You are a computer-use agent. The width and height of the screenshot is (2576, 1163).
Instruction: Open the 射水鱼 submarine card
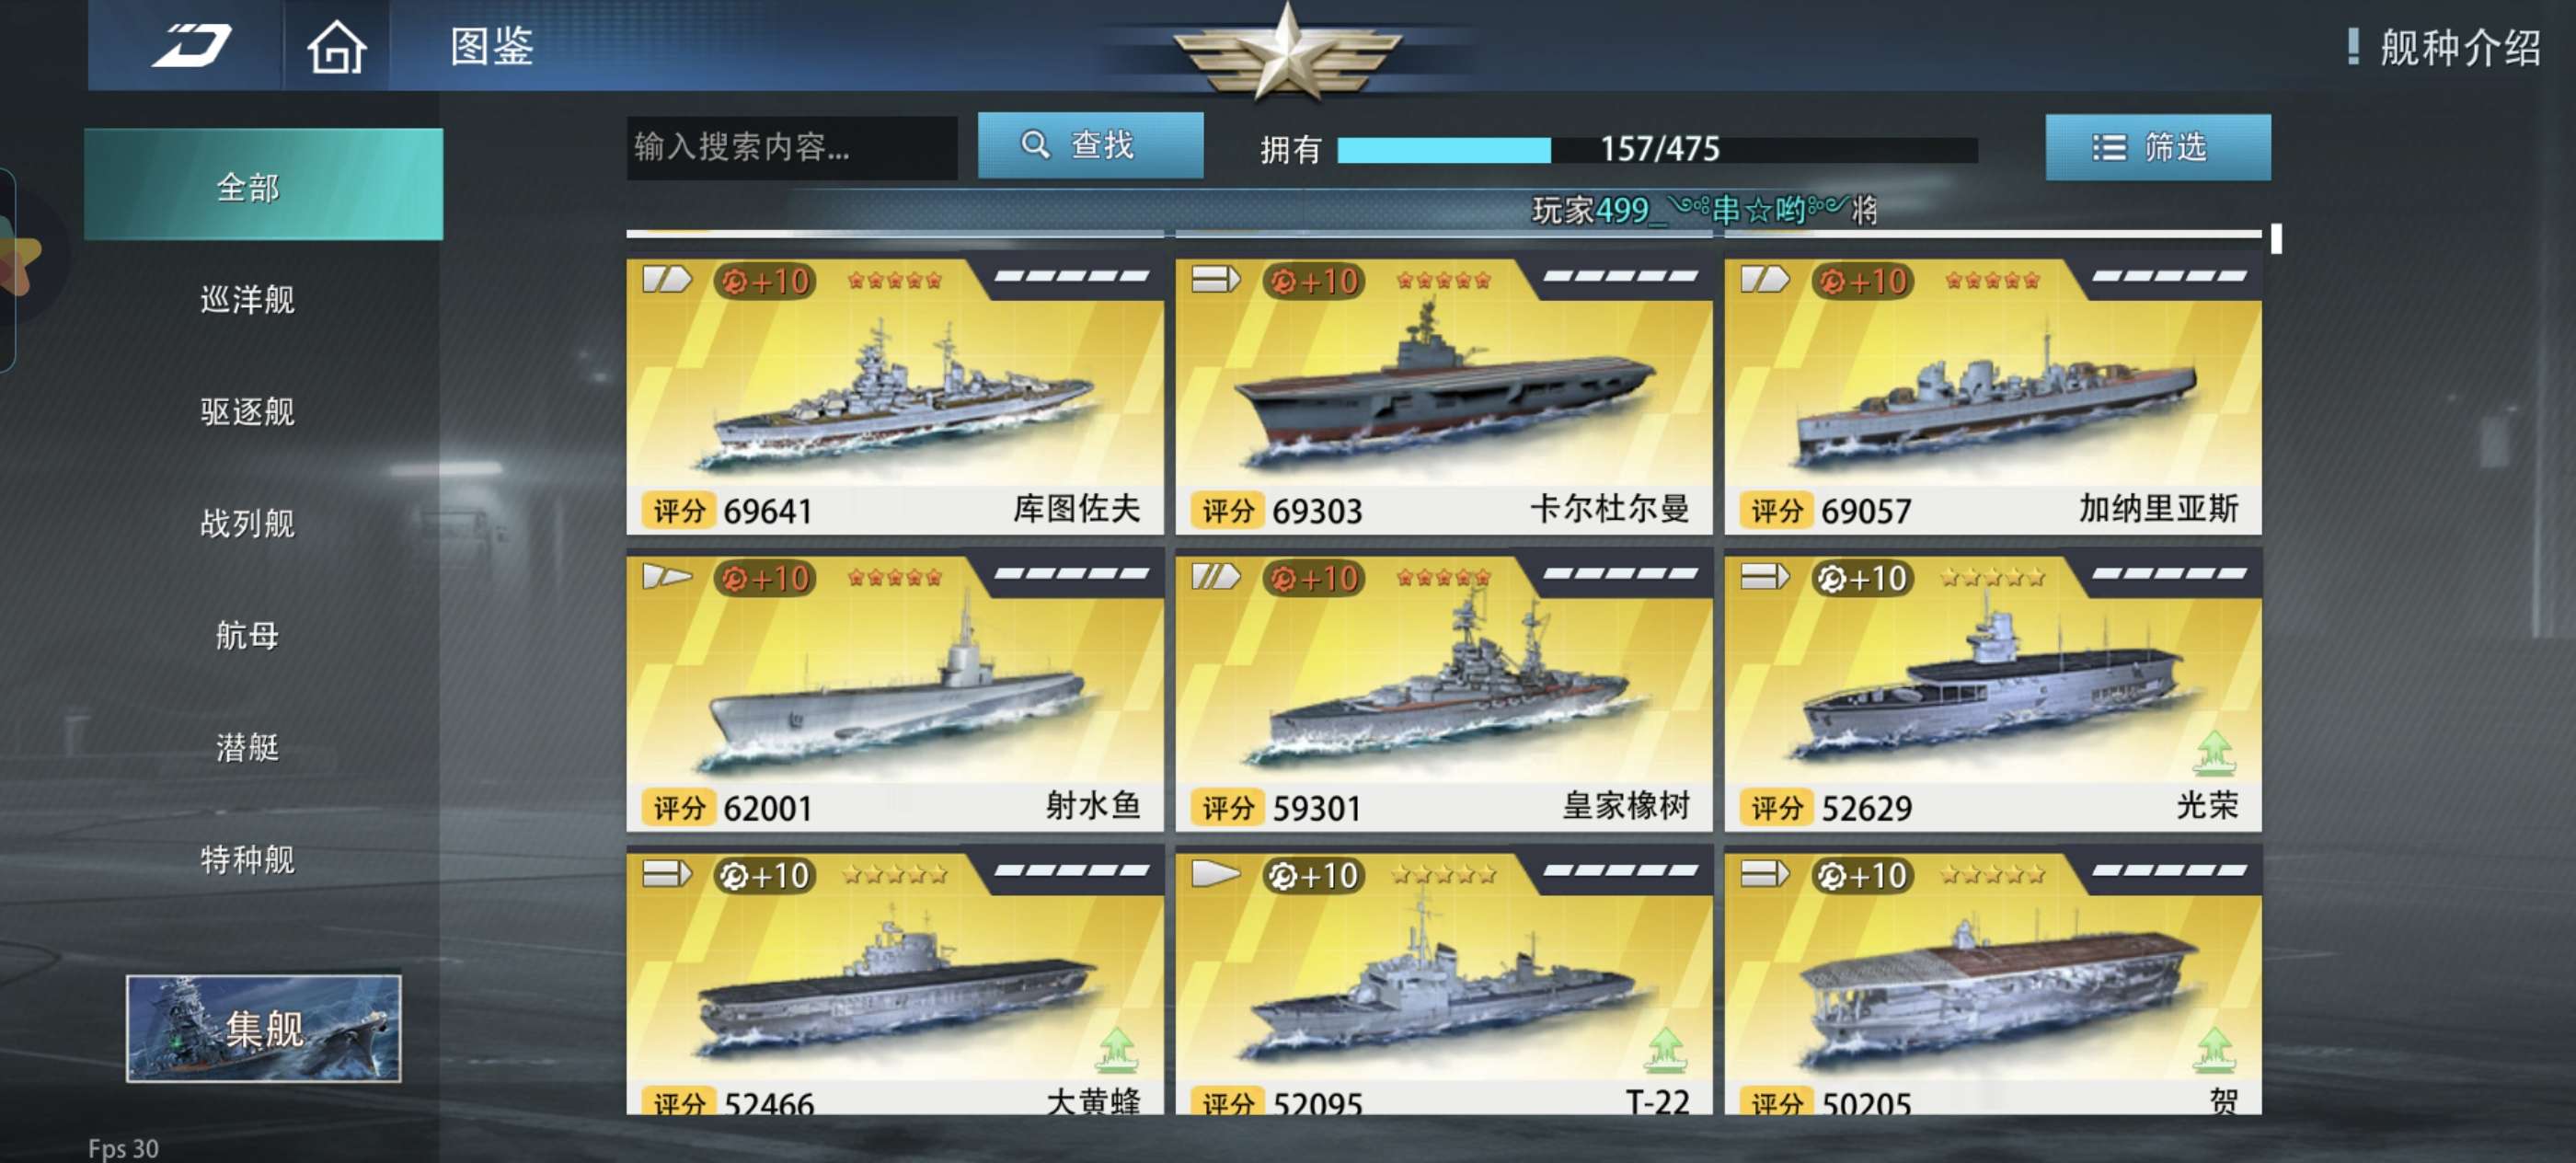click(x=895, y=694)
